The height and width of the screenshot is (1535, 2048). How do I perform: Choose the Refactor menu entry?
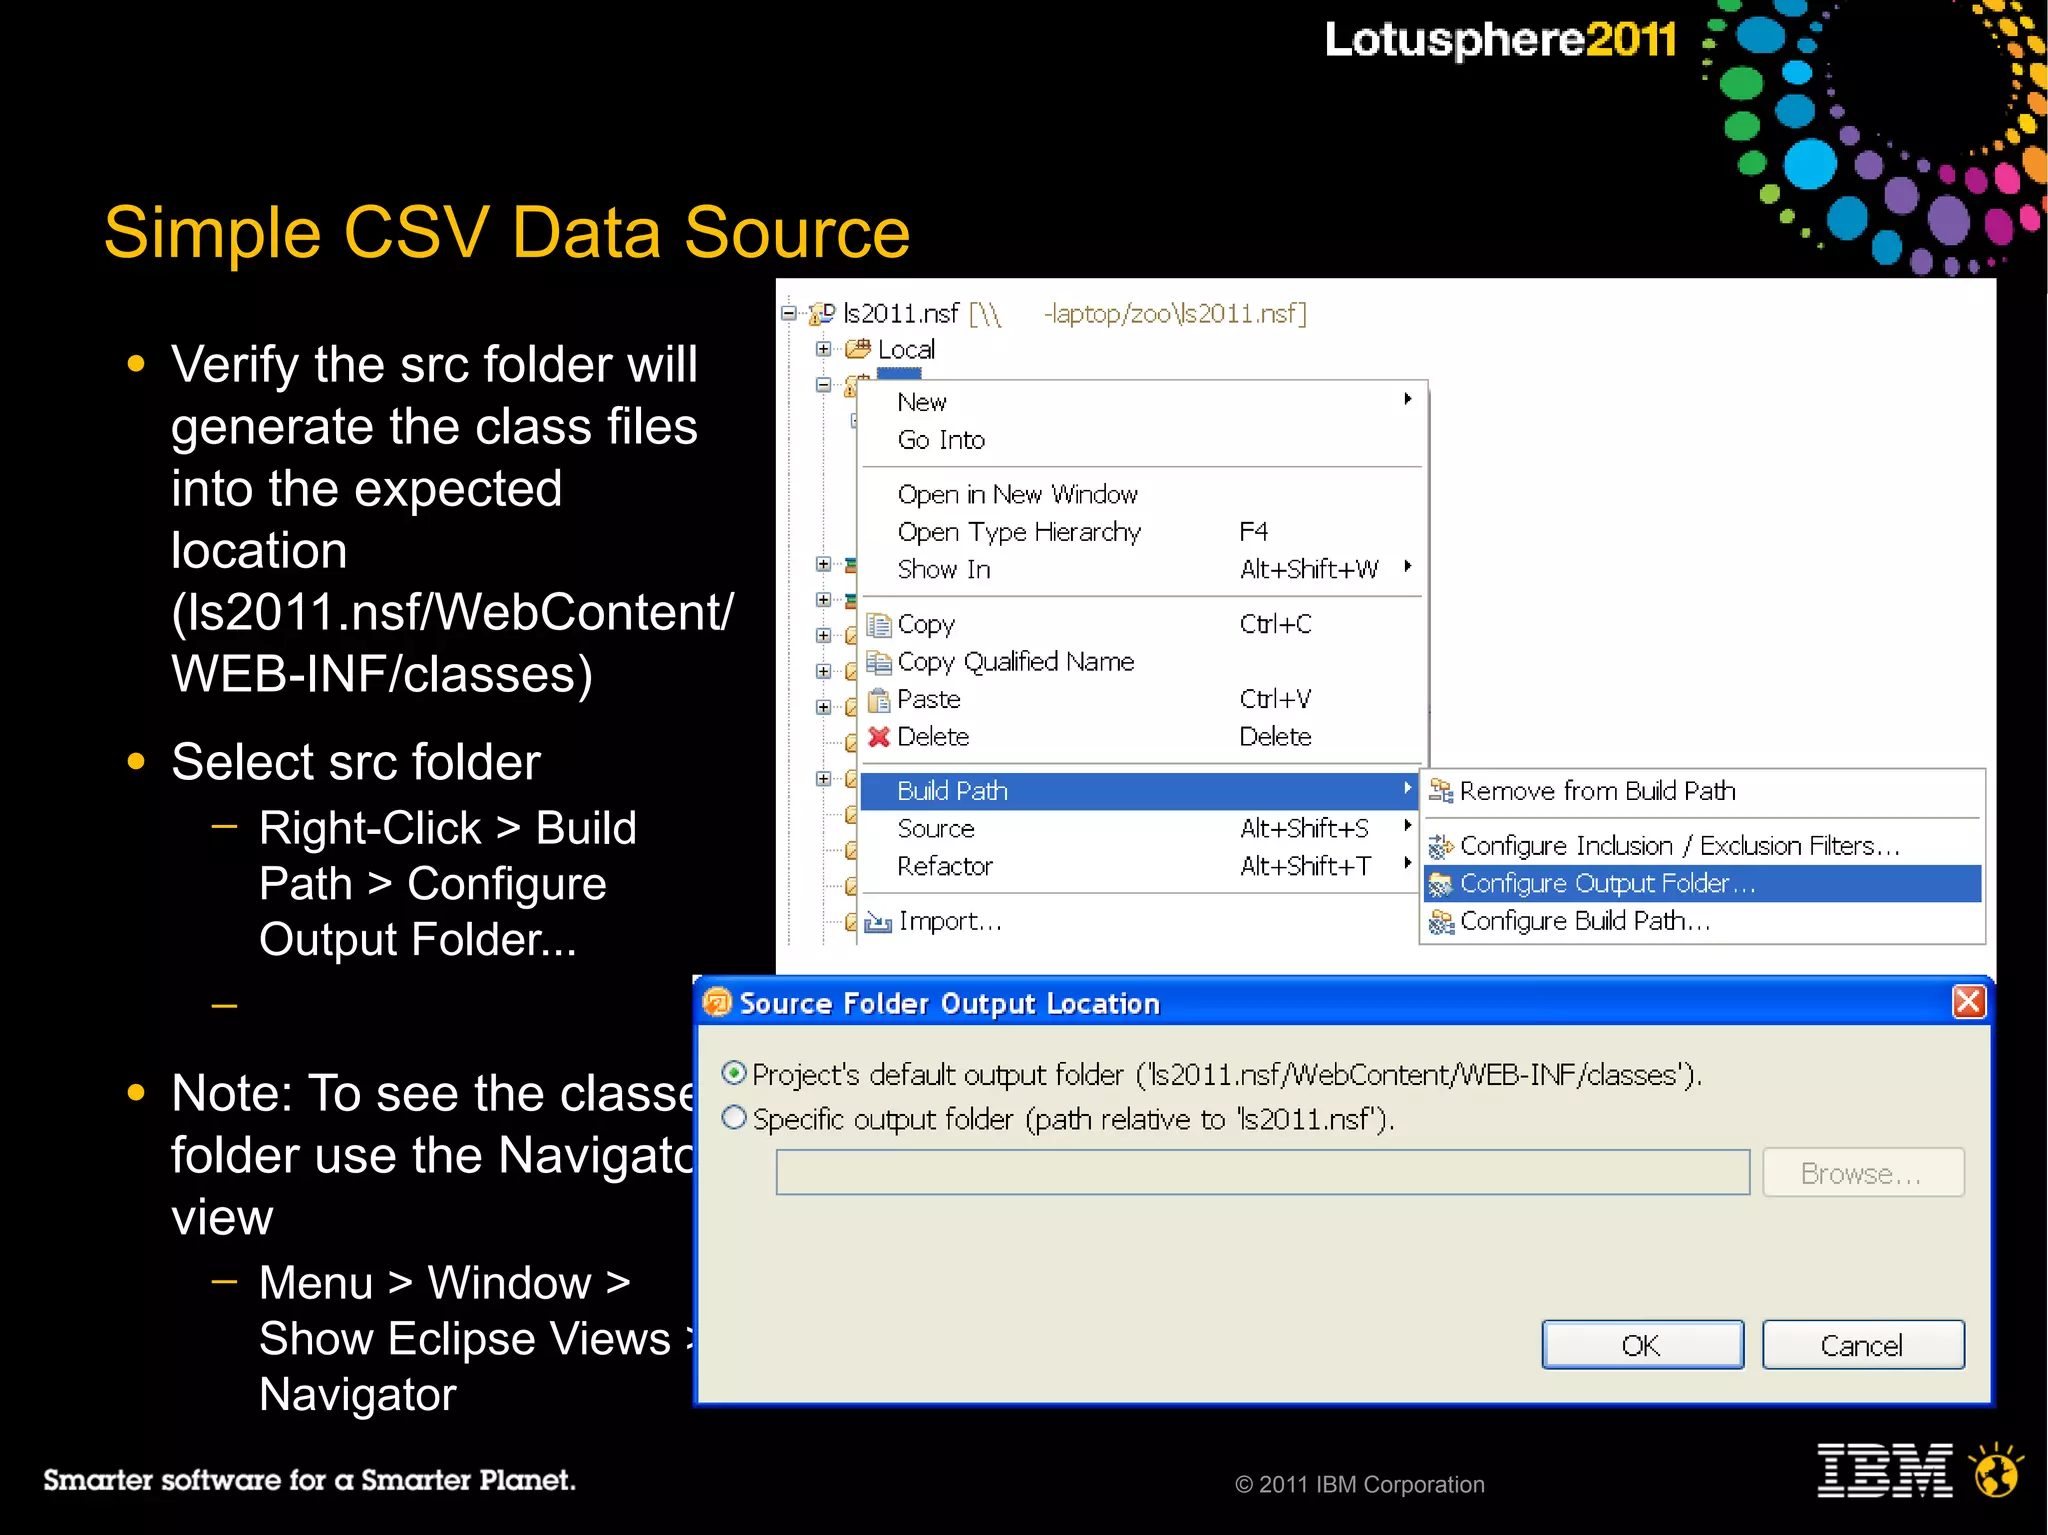[1140, 866]
